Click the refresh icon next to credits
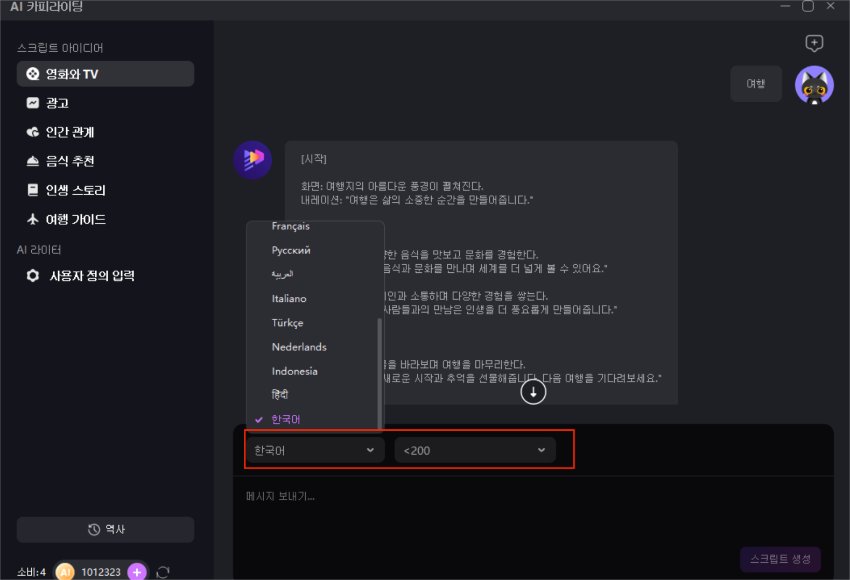Viewport: 850px width, 580px height. [x=163, y=571]
